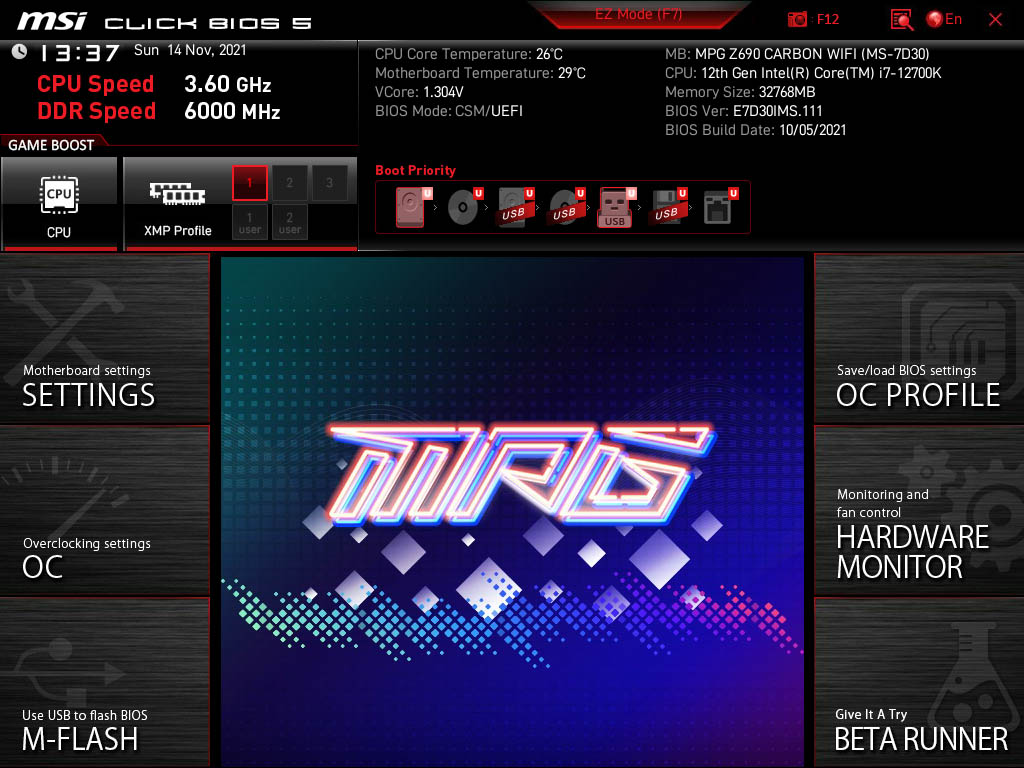The image size is (1024, 768).
Task: Select the CD/DVD drive boot priority icon
Action: coord(462,207)
